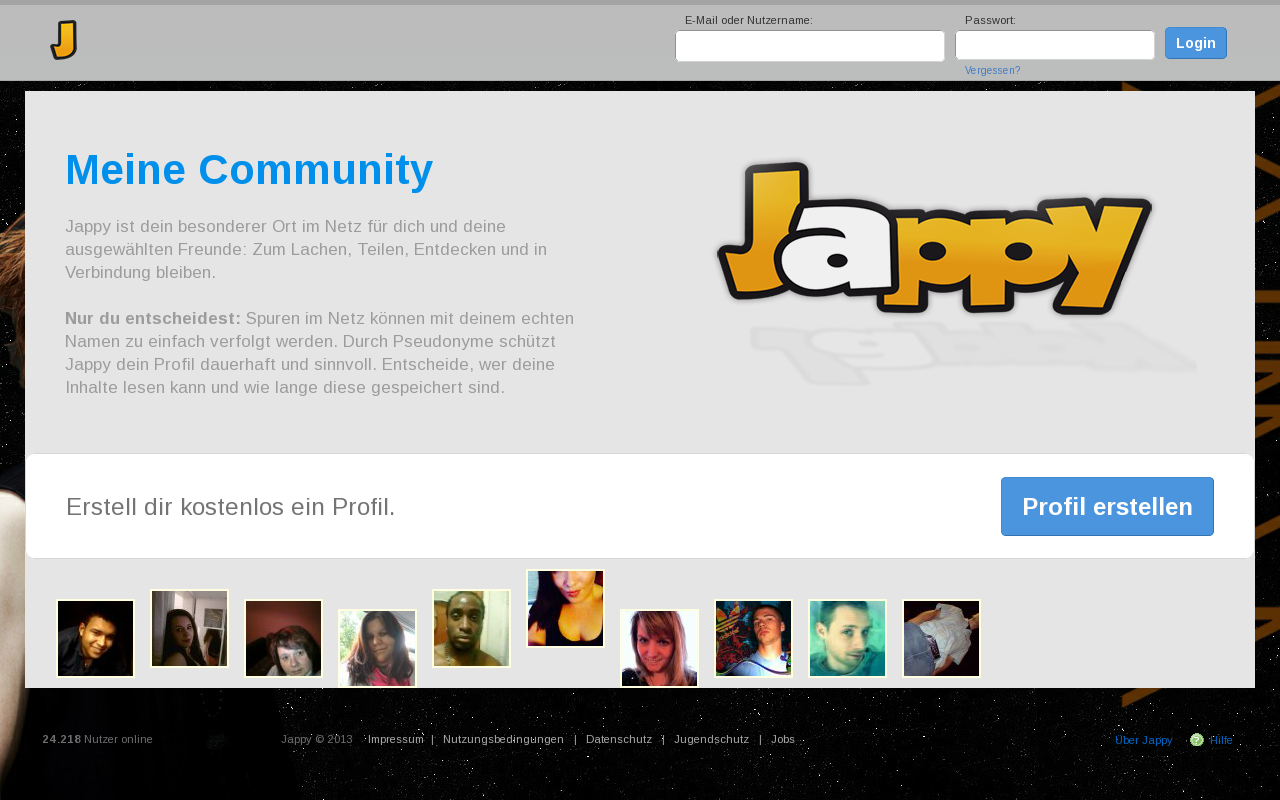Open profile photo with reddish background
This screenshot has width=1280, height=800.
pos(284,638)
